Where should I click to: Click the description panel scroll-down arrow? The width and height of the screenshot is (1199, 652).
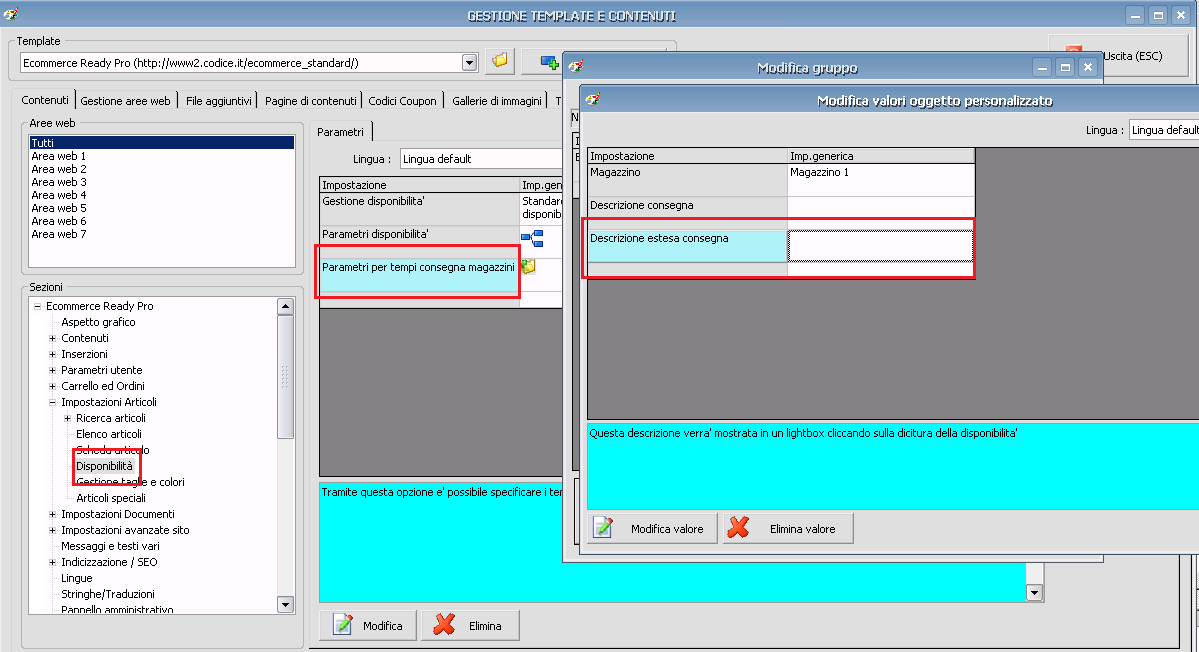pos(1035,592)
